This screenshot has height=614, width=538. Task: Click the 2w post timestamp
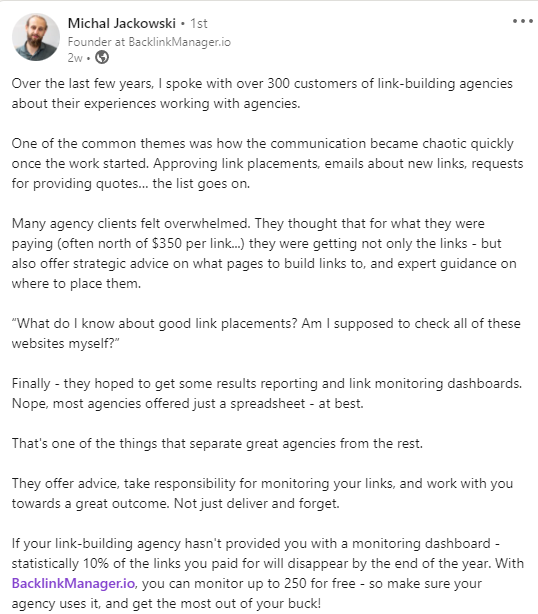[75, 58]
